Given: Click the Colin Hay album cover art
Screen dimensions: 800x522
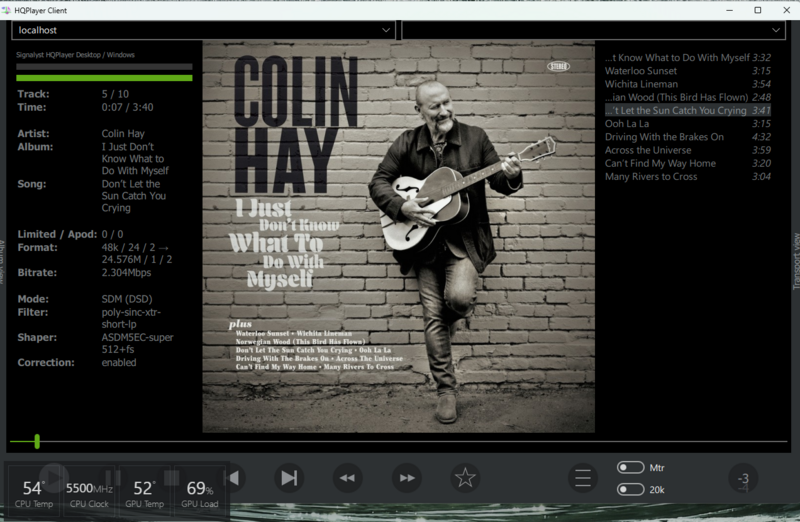Looking at the screenshot, I should click(x=398, y=236).
